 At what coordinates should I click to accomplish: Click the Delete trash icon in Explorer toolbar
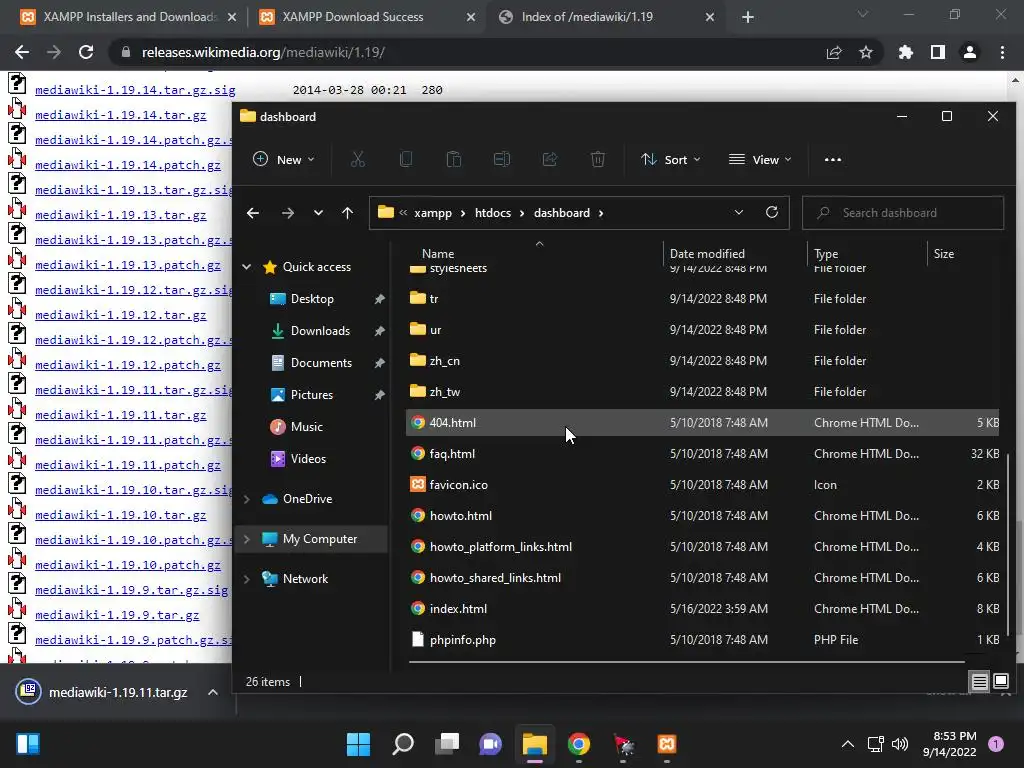click(x=598, y=159)
